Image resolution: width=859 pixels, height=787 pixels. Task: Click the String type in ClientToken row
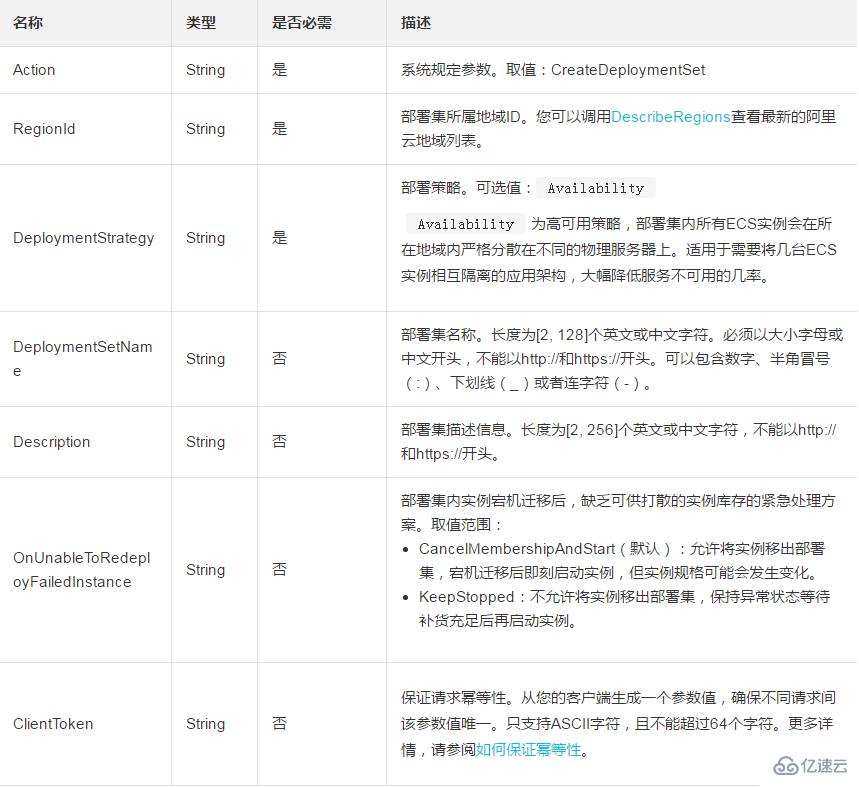[x=205, y=724]
